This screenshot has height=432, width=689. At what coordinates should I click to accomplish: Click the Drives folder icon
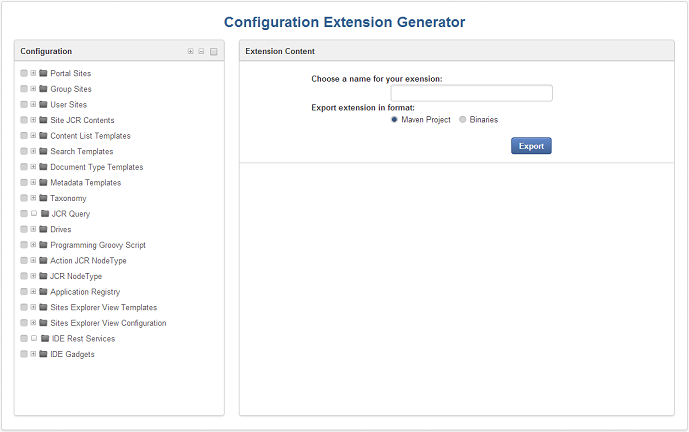click(x=43, y=229)
